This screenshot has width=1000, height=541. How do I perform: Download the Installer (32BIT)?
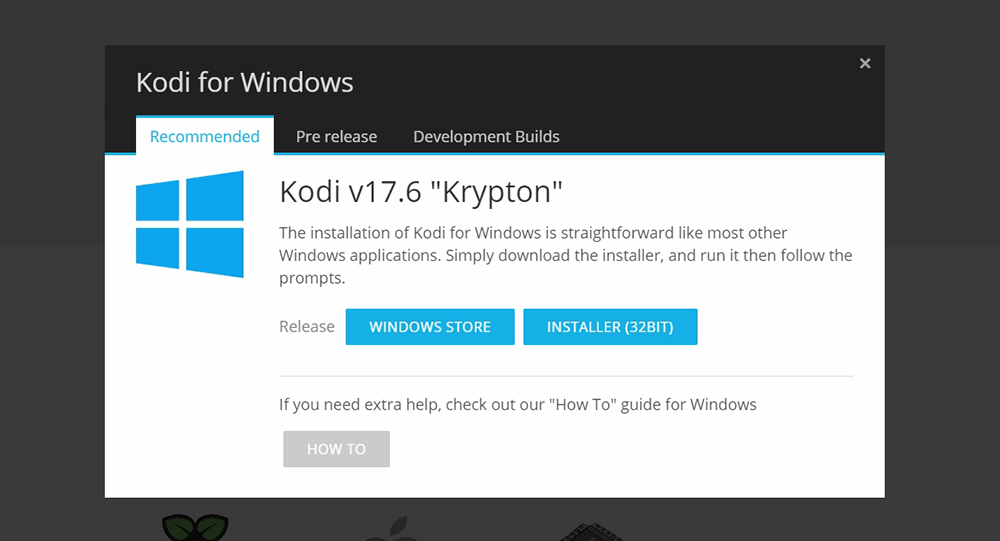[x=610, y=327]
